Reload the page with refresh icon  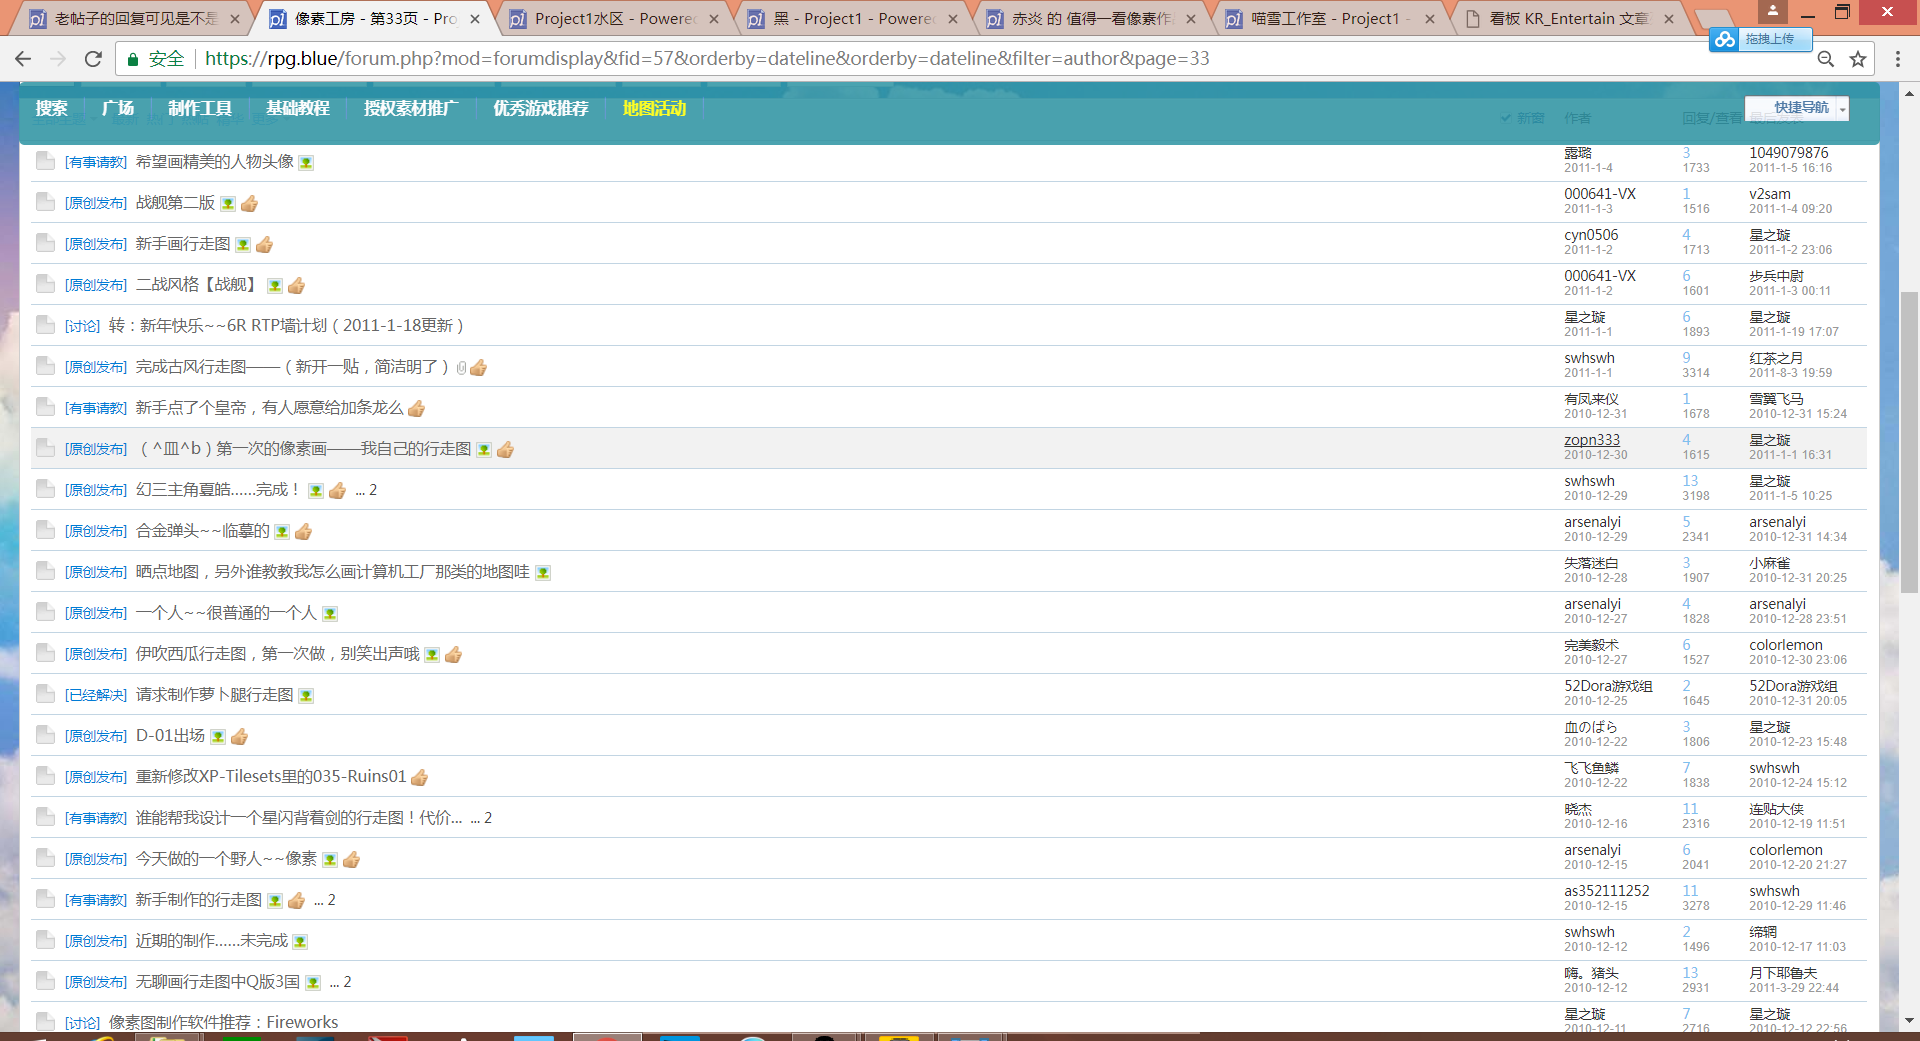93,59
